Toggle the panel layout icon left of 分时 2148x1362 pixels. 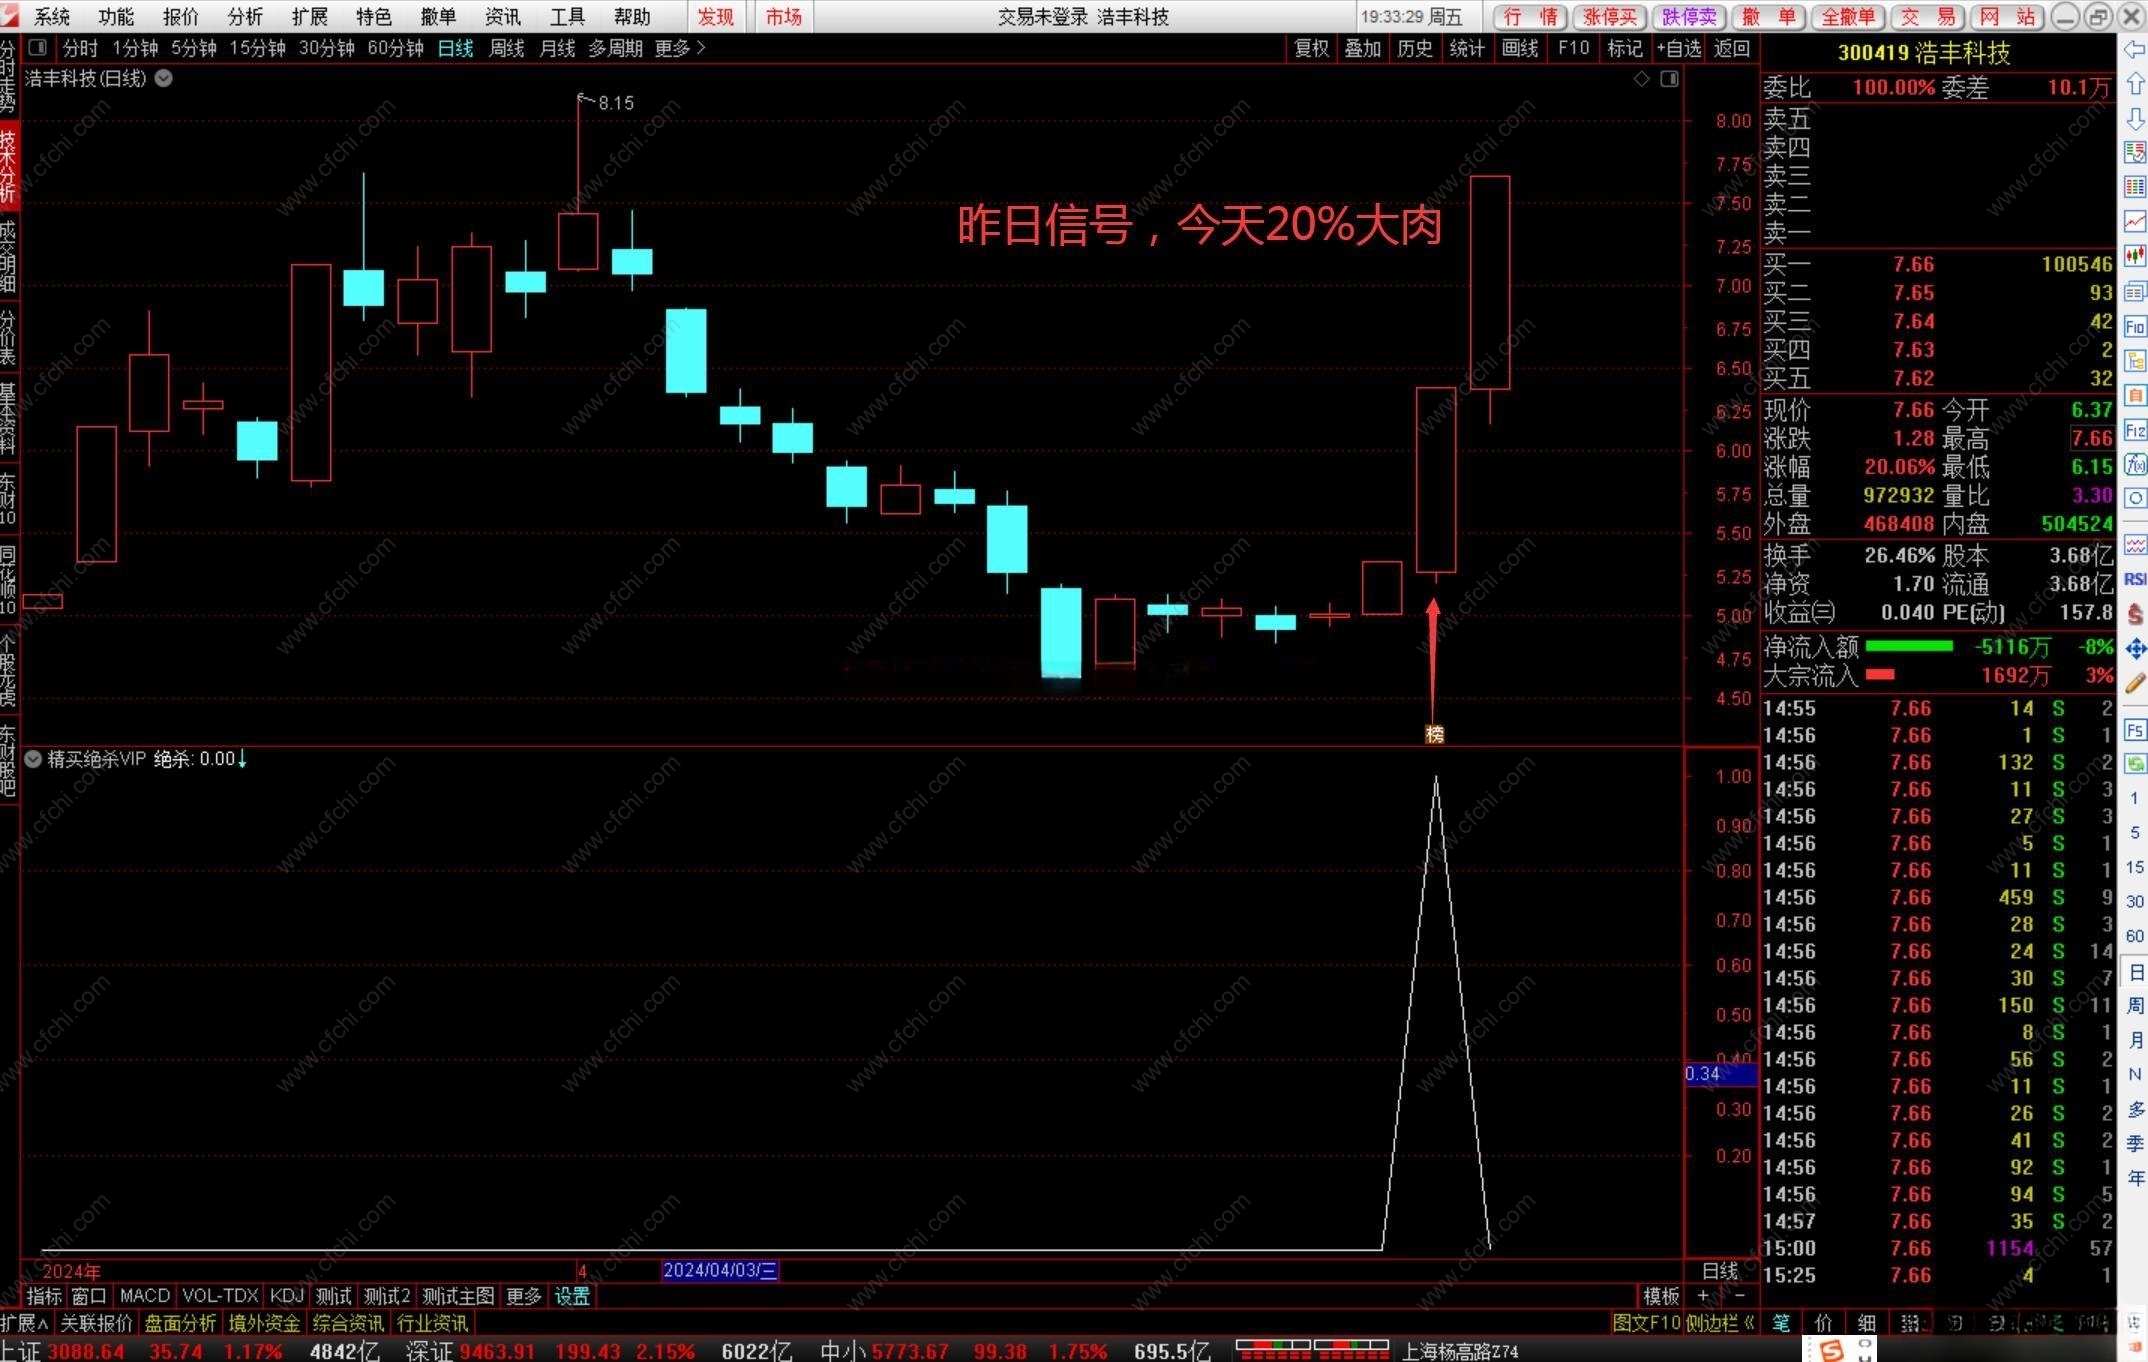point(38,47)
